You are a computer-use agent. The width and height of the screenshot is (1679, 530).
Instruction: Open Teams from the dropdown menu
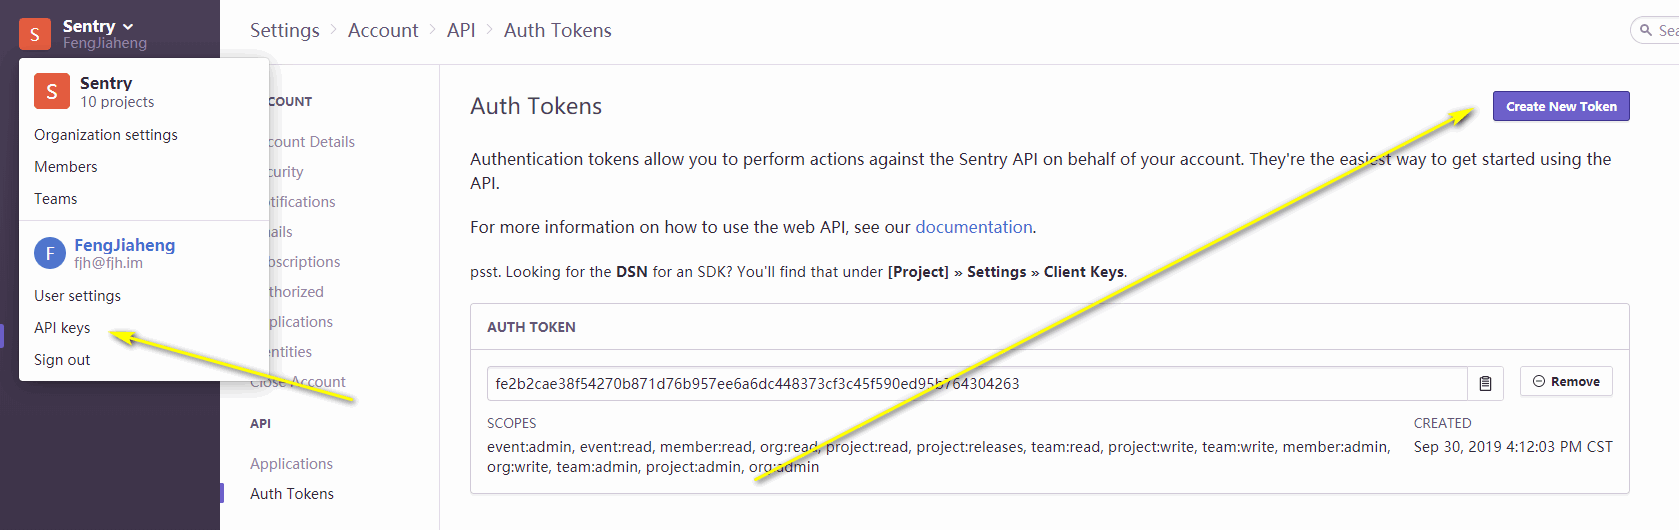(x=56, y=199)
